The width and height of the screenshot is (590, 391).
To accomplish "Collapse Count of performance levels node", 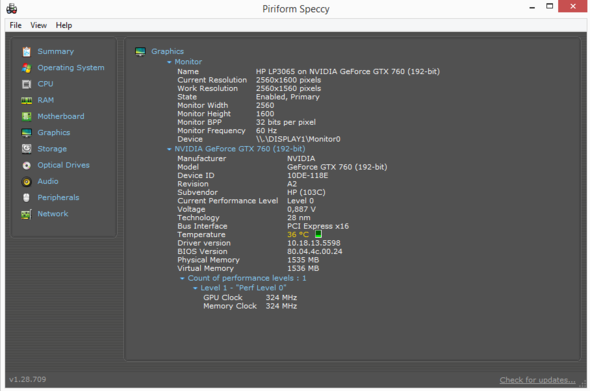I will click(182, 278).
